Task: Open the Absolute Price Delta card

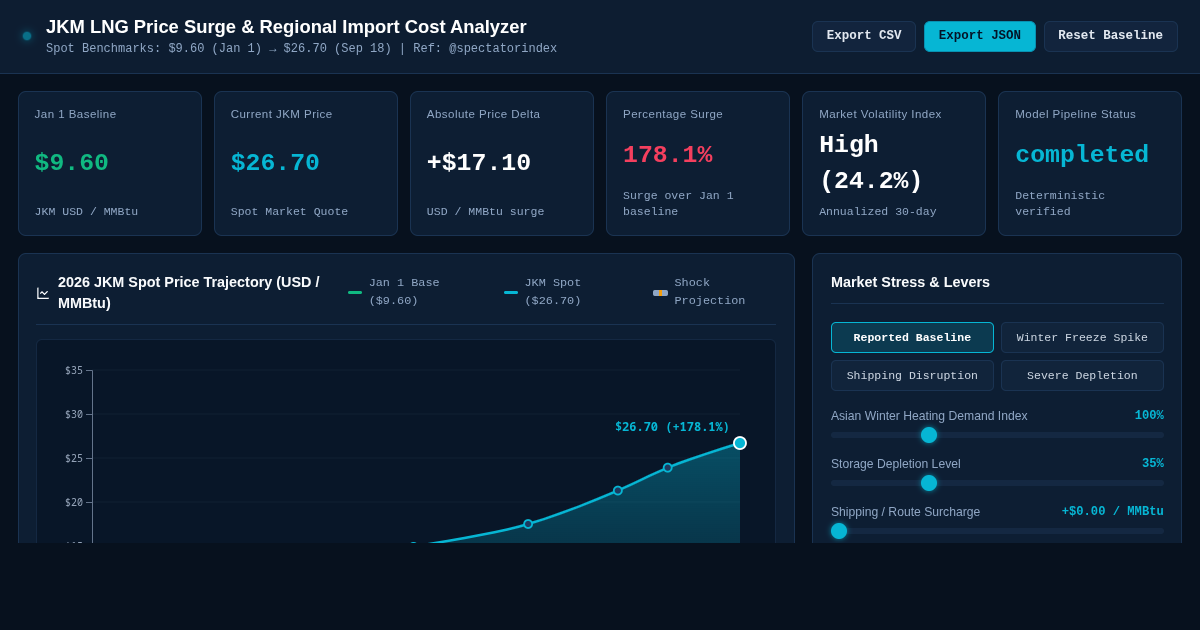Action: click(x=502, y=164)
